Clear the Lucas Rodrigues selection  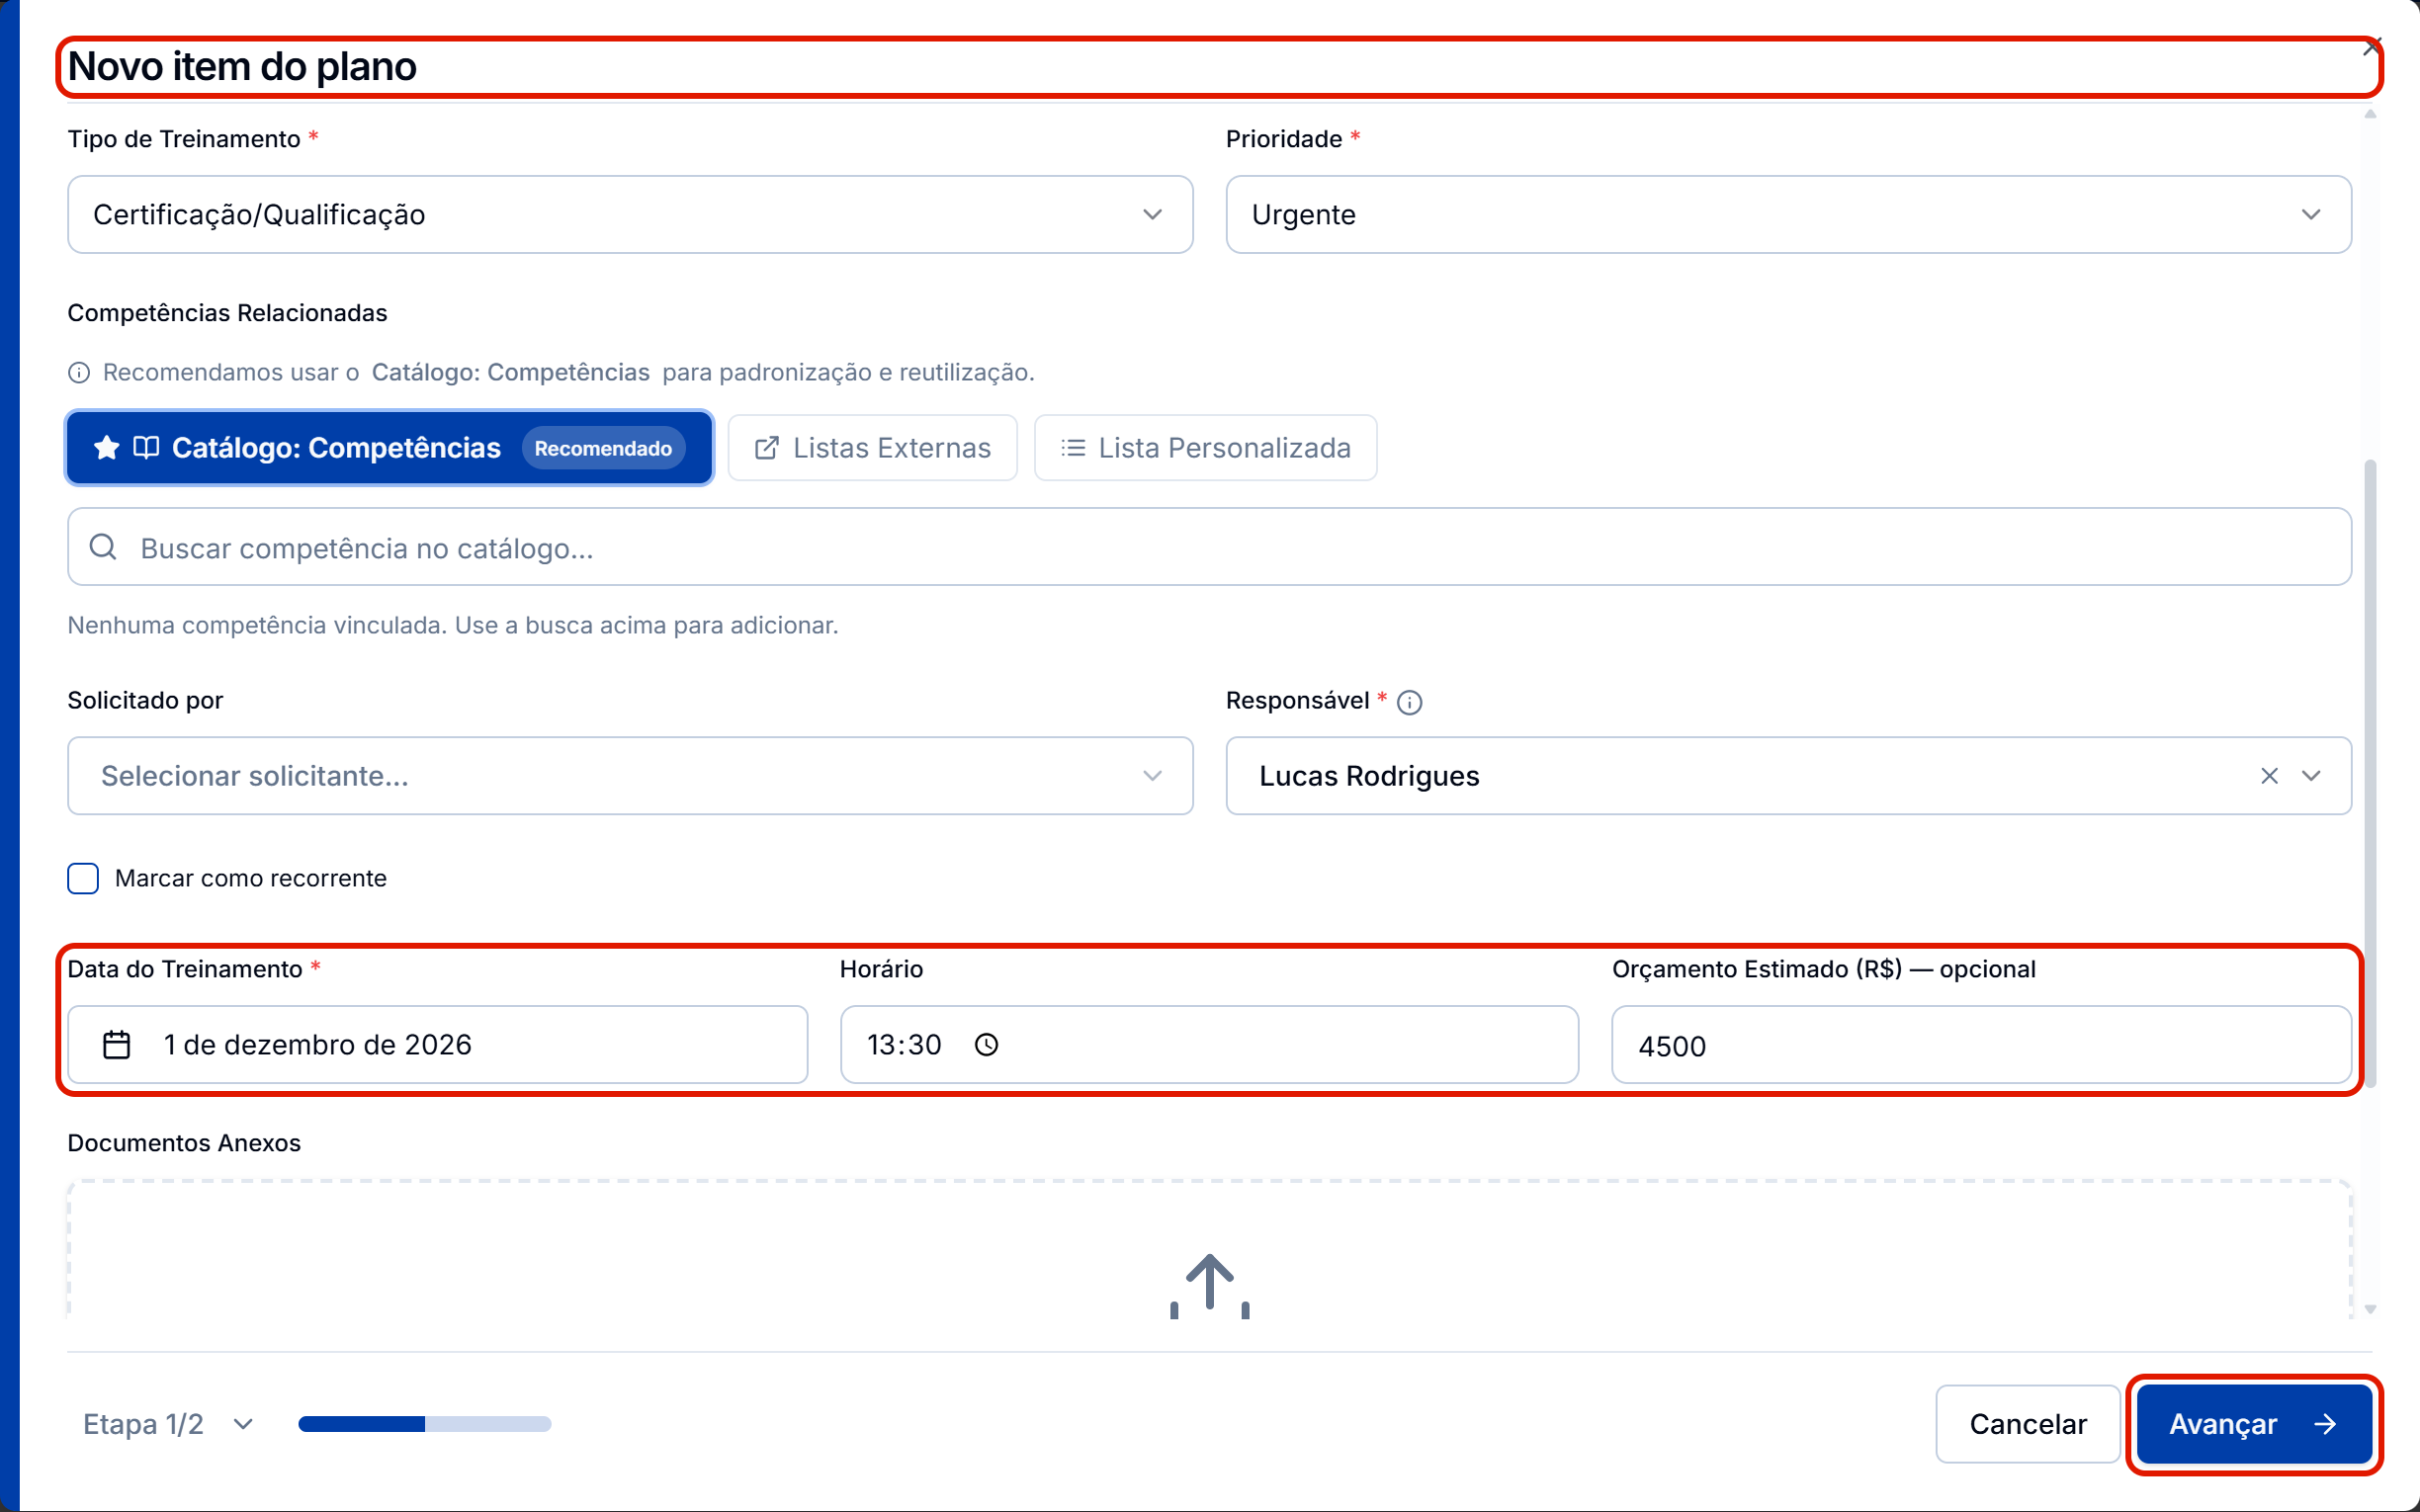2269,776
